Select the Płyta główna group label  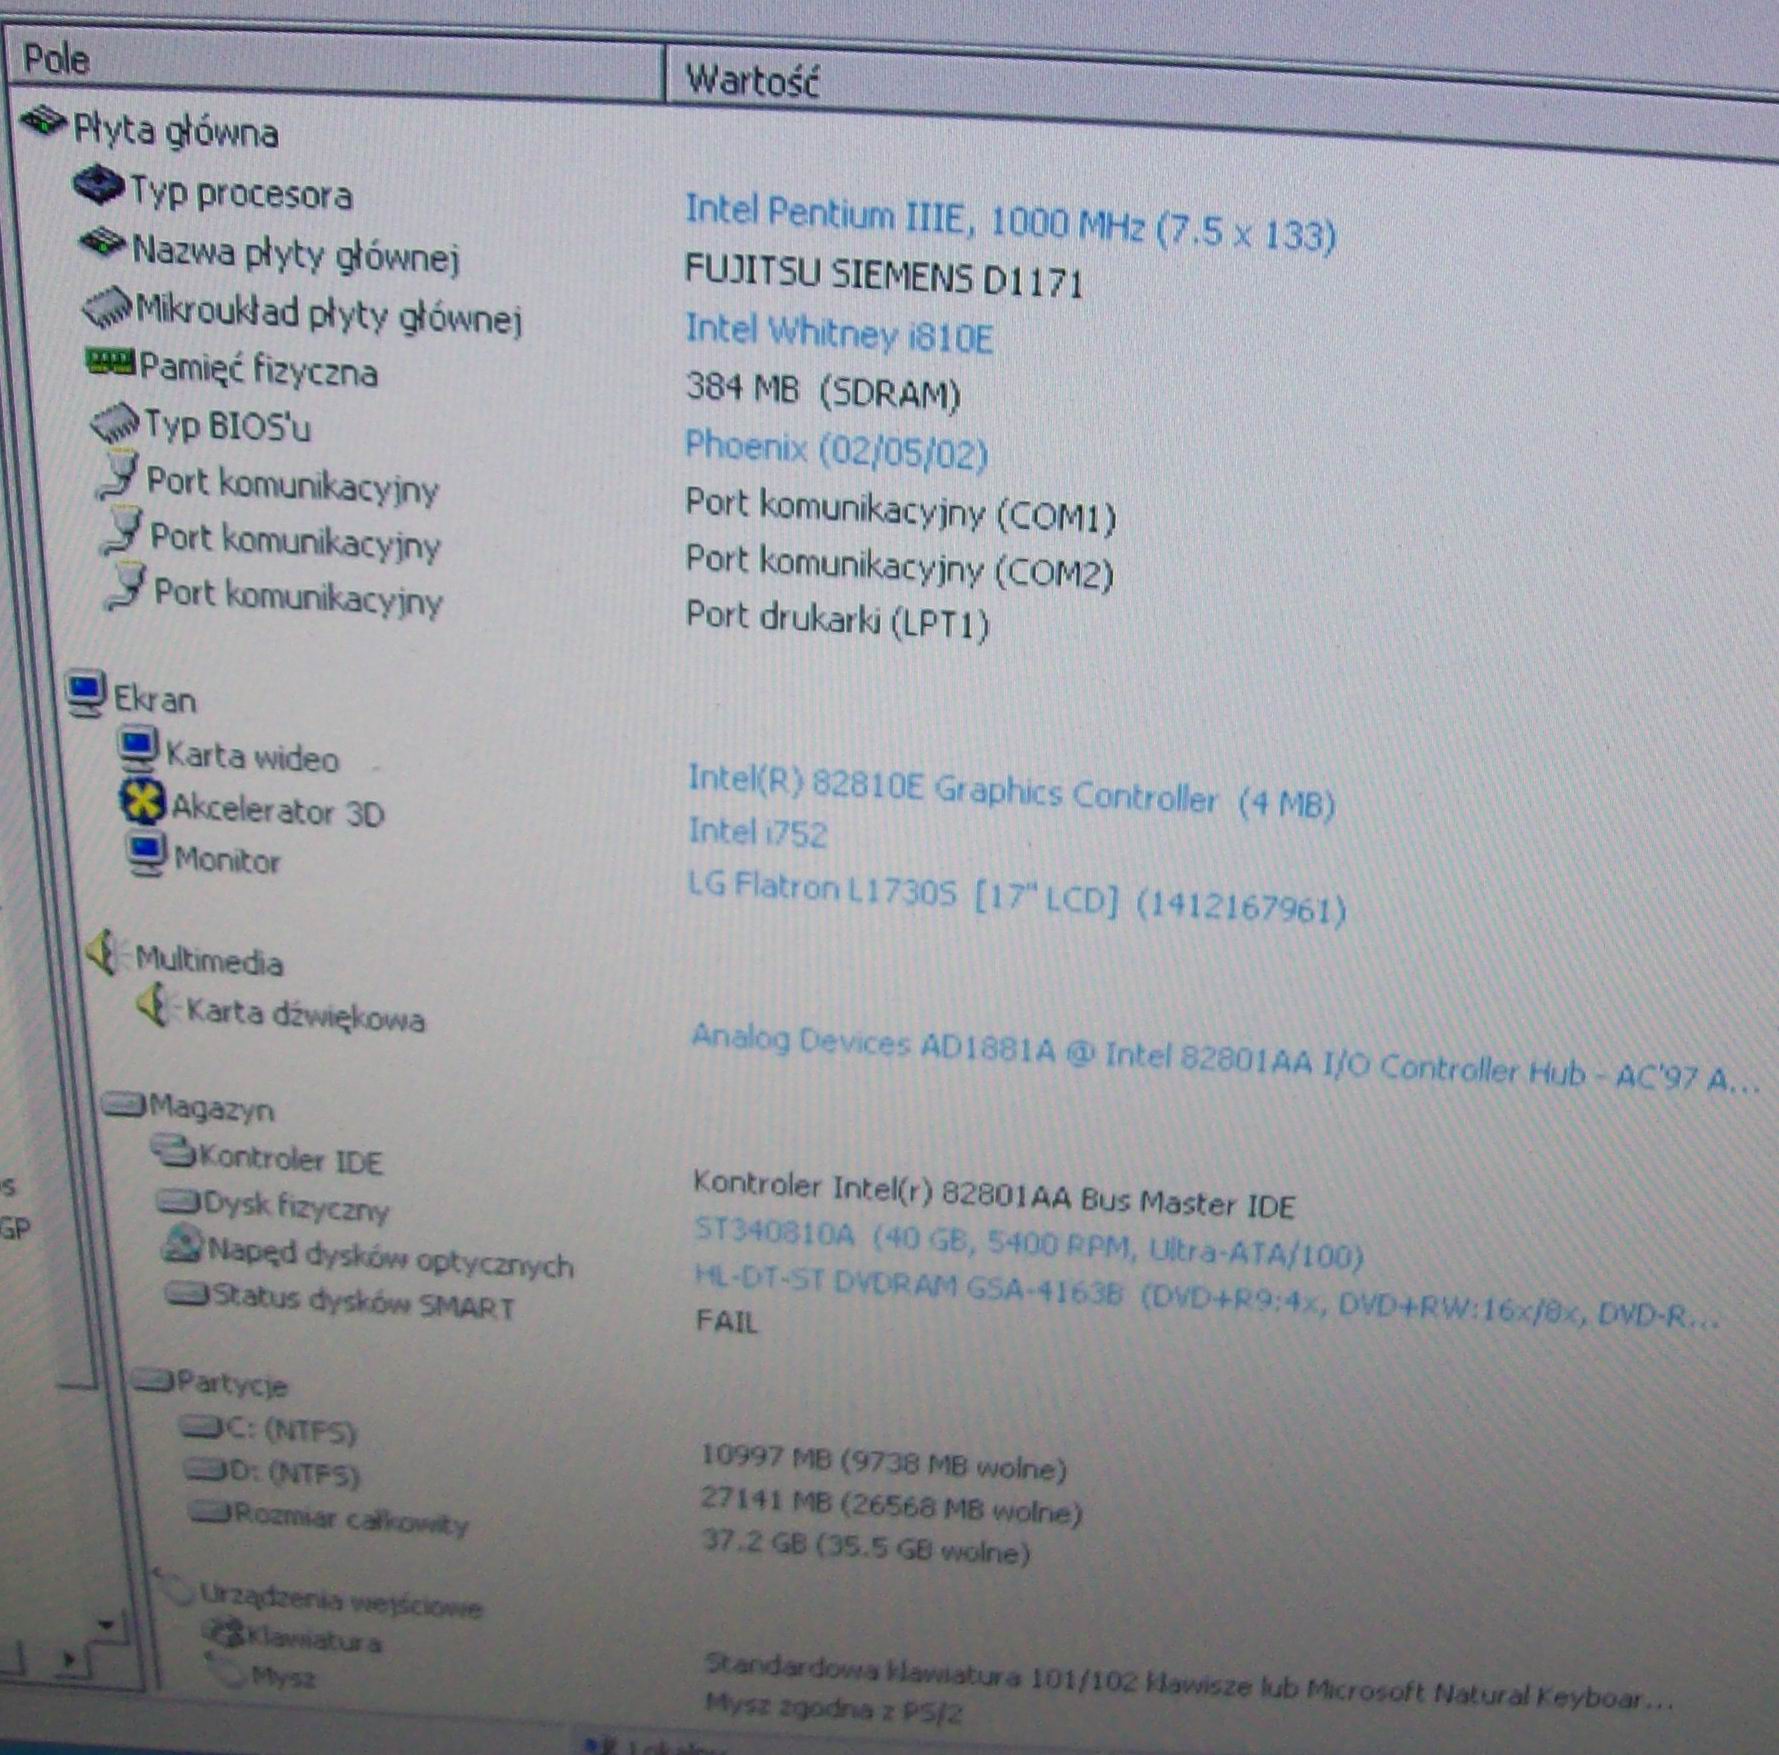click(176, 131)
